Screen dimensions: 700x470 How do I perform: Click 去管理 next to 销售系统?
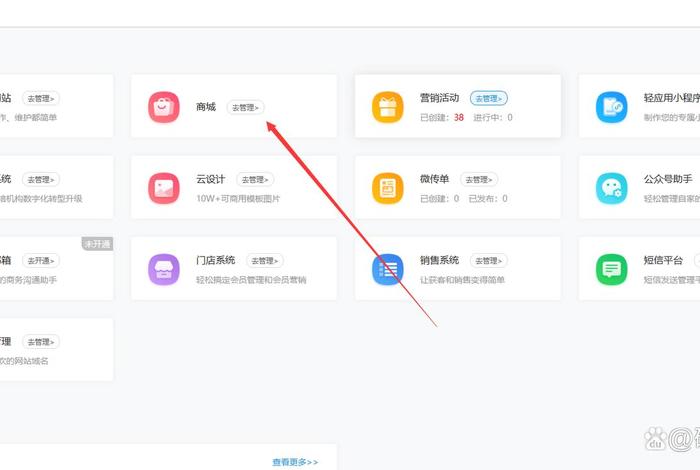(488, 261)
